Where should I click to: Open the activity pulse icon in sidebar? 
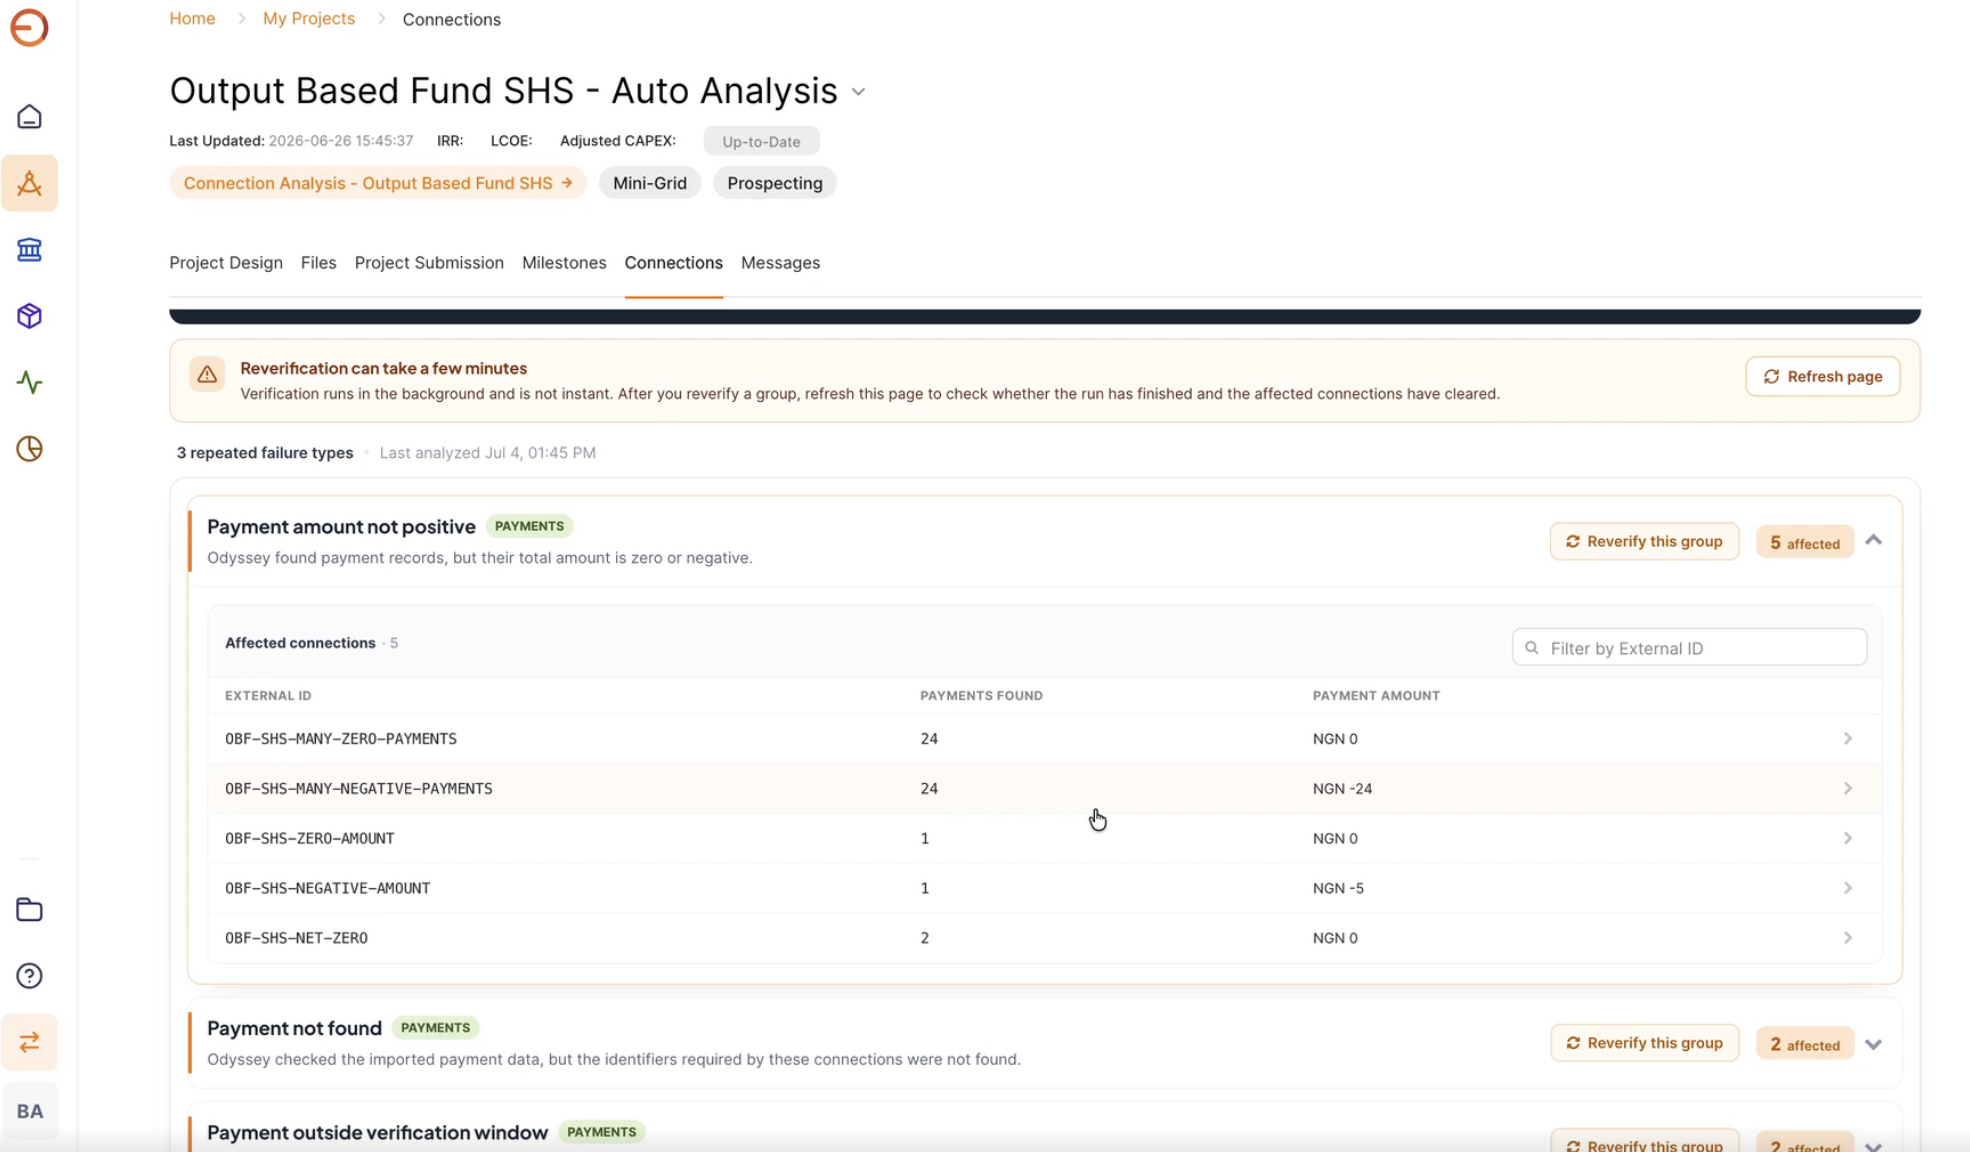29,382
